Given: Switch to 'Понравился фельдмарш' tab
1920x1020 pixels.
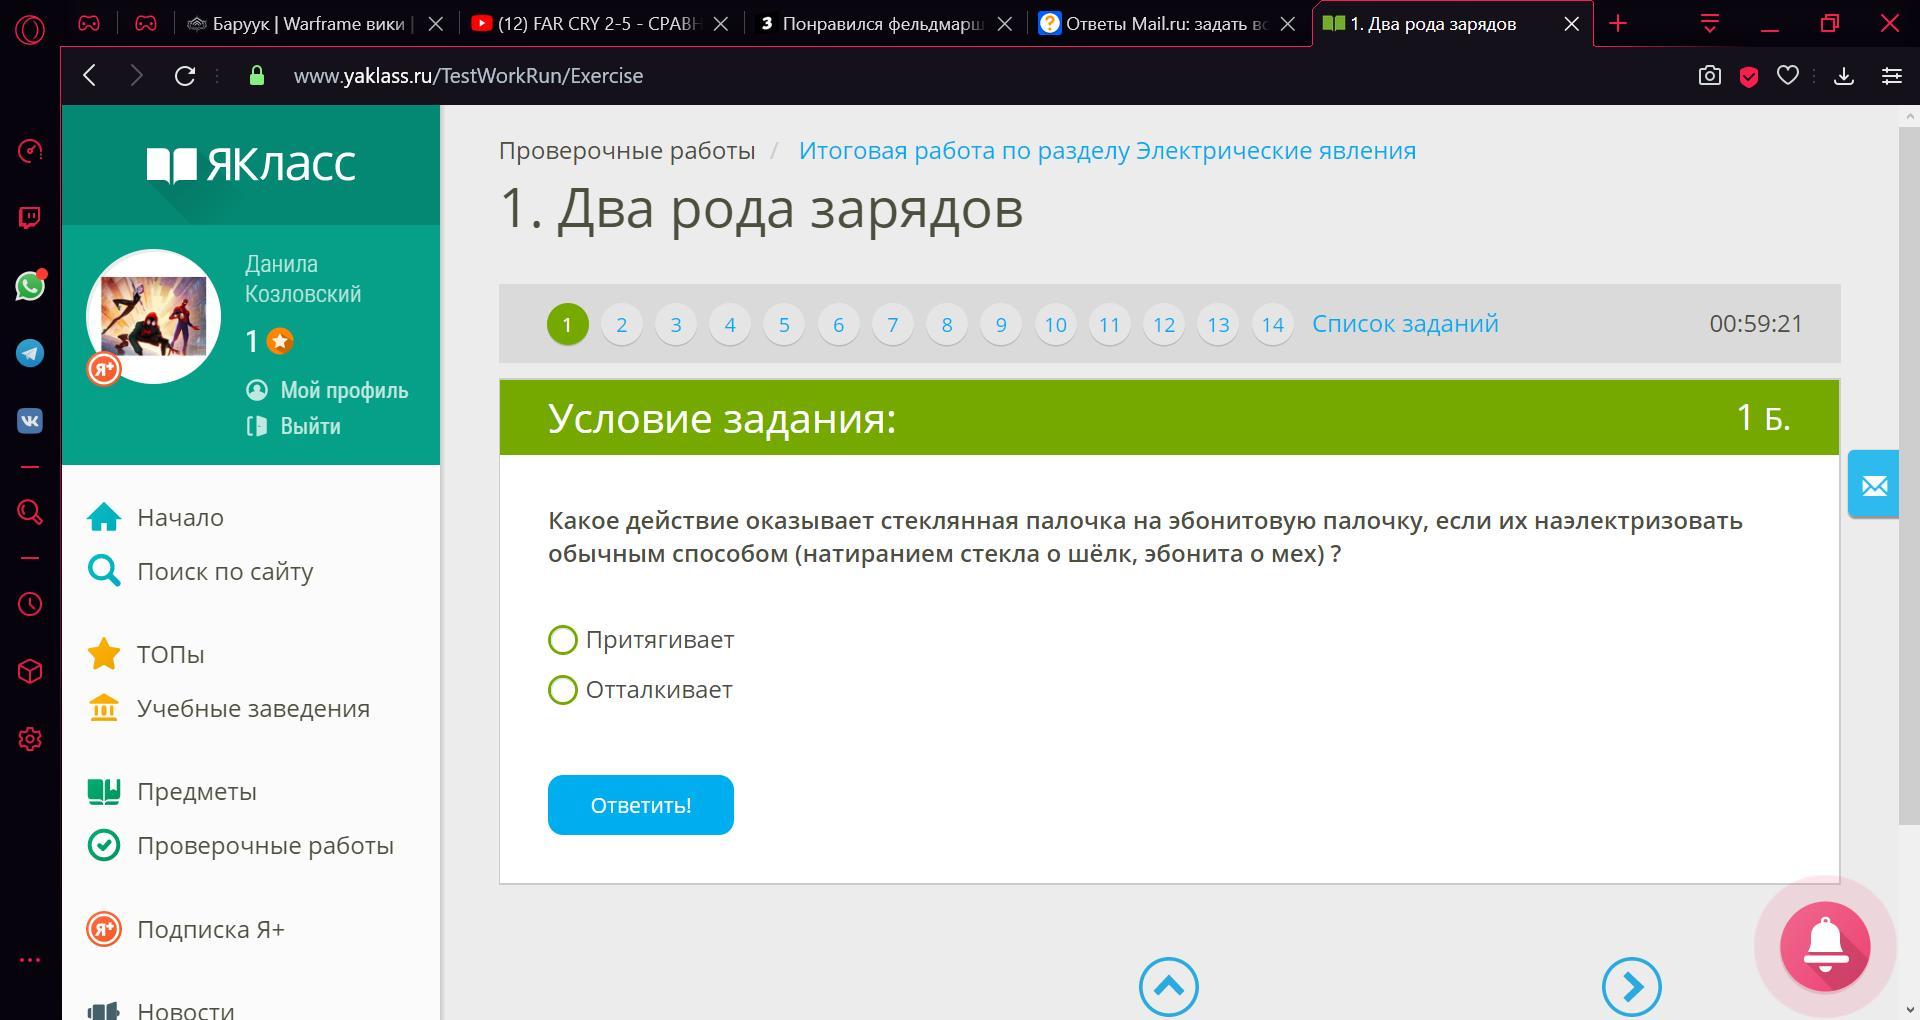Looking at the screenshot, I should pyautogui.click(x=885, y=24).
